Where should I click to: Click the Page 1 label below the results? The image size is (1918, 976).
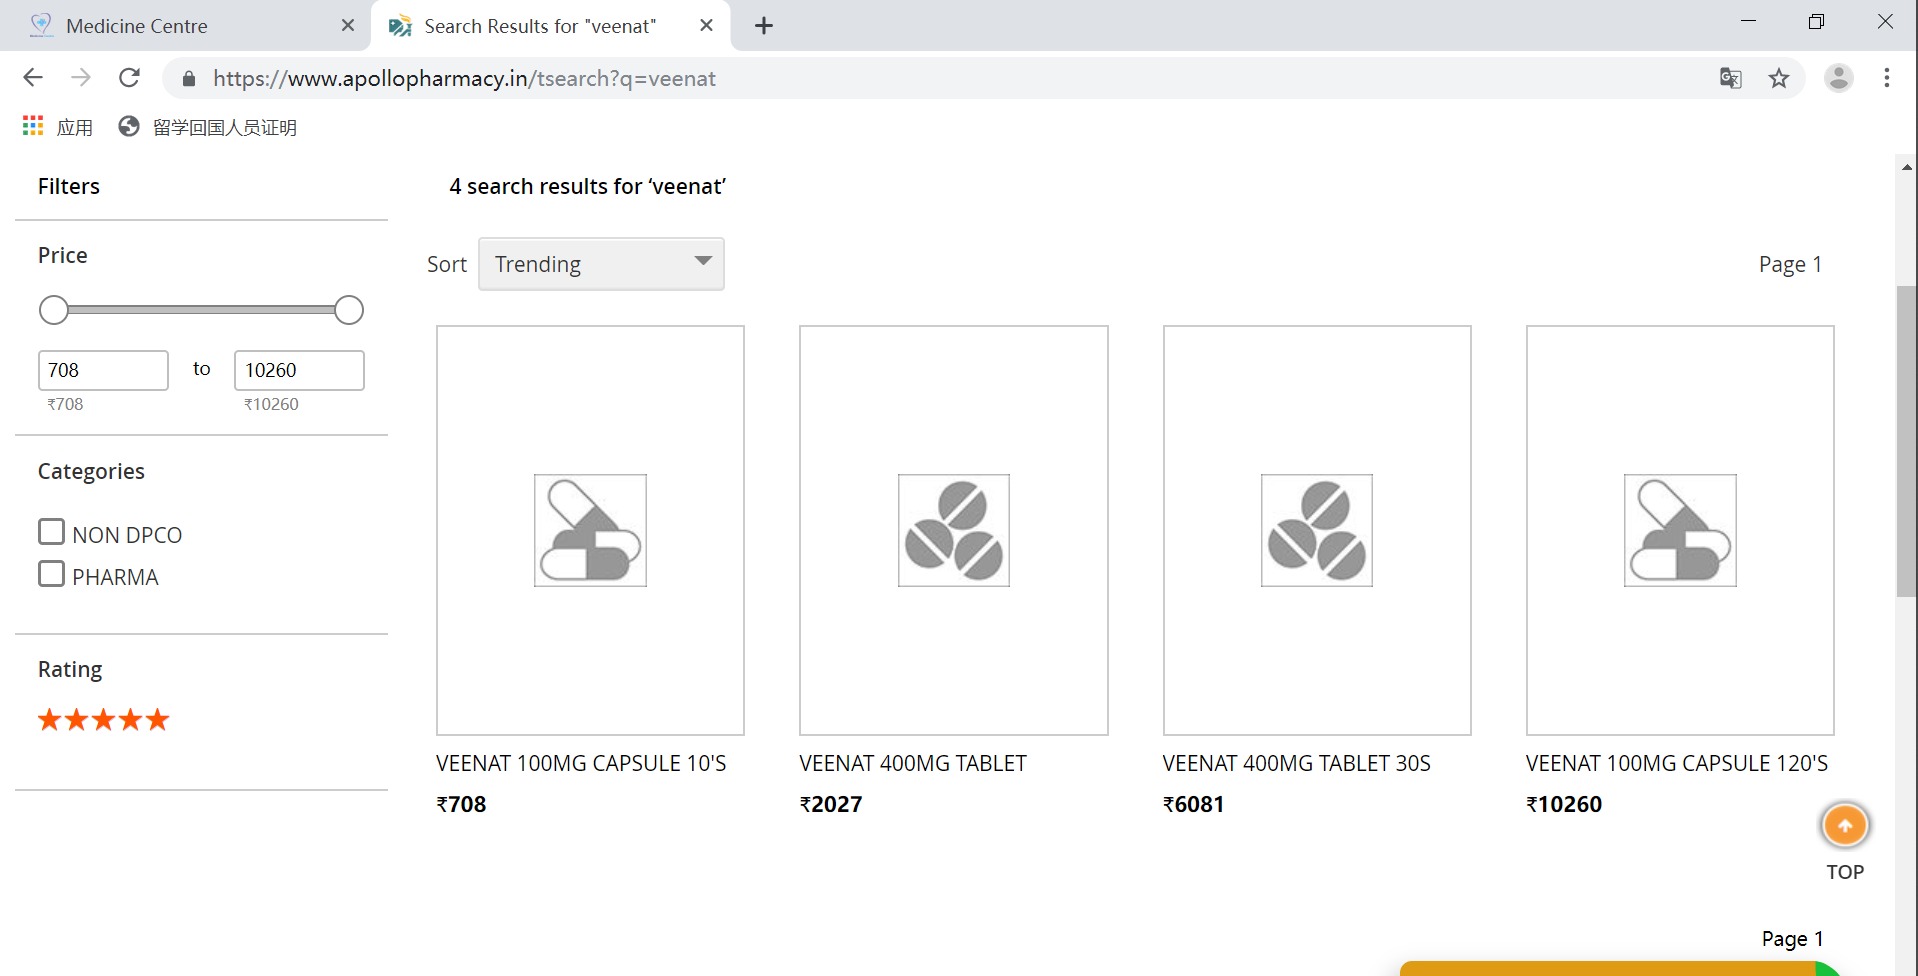pos(1793,939)
